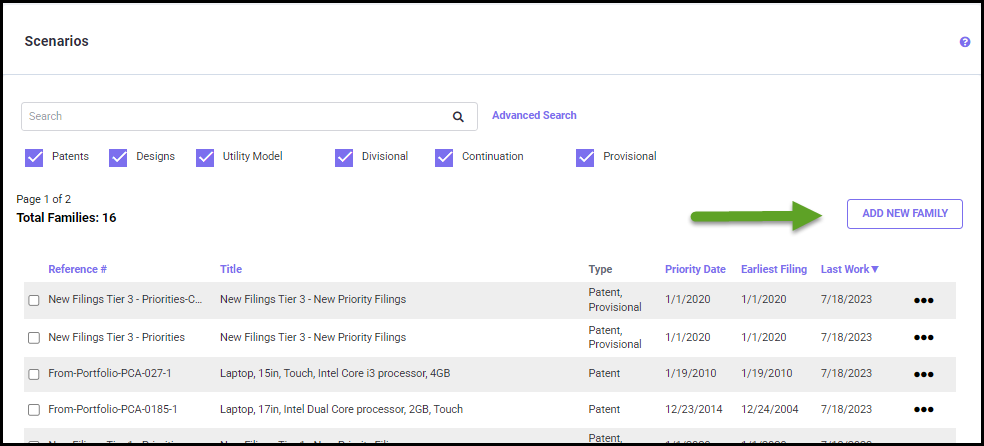
Task: Toggle the Designs filter checkbox
Action: coord(118,157)
